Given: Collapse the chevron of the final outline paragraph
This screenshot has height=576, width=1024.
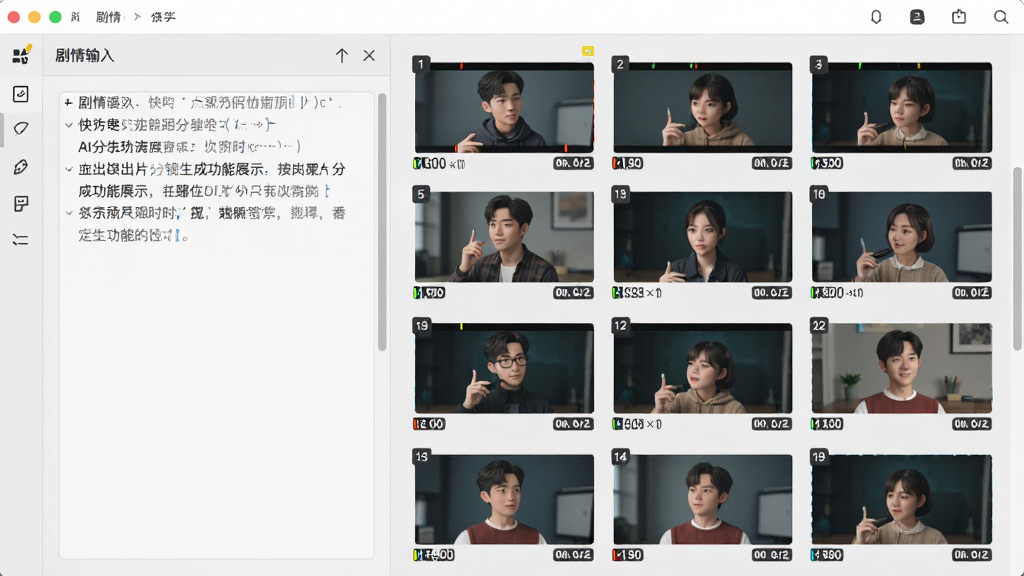Looking at the screenshot, I should (69, 213).
